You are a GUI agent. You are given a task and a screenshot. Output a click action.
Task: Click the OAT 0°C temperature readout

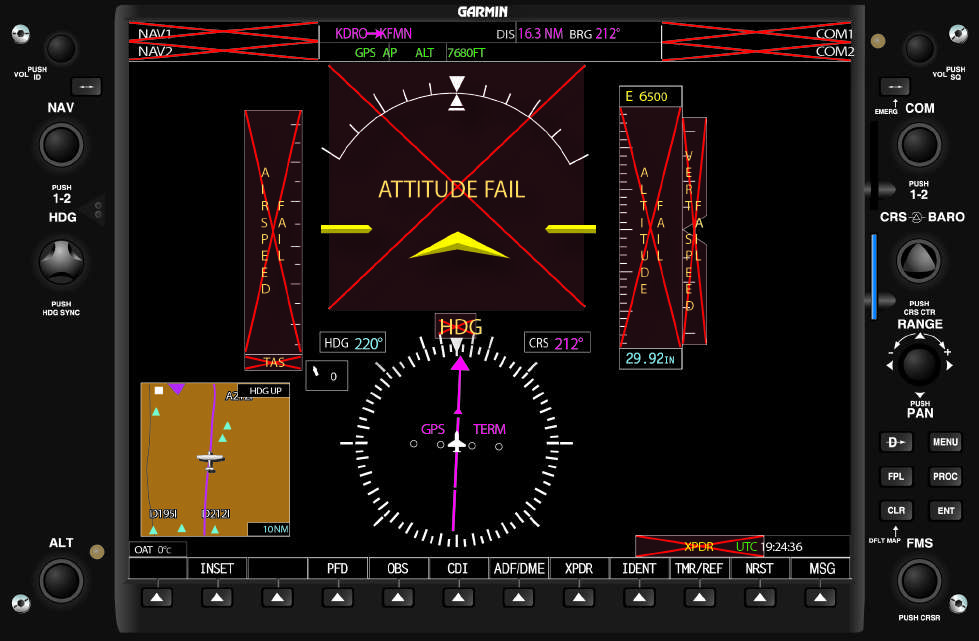(157, 550)
